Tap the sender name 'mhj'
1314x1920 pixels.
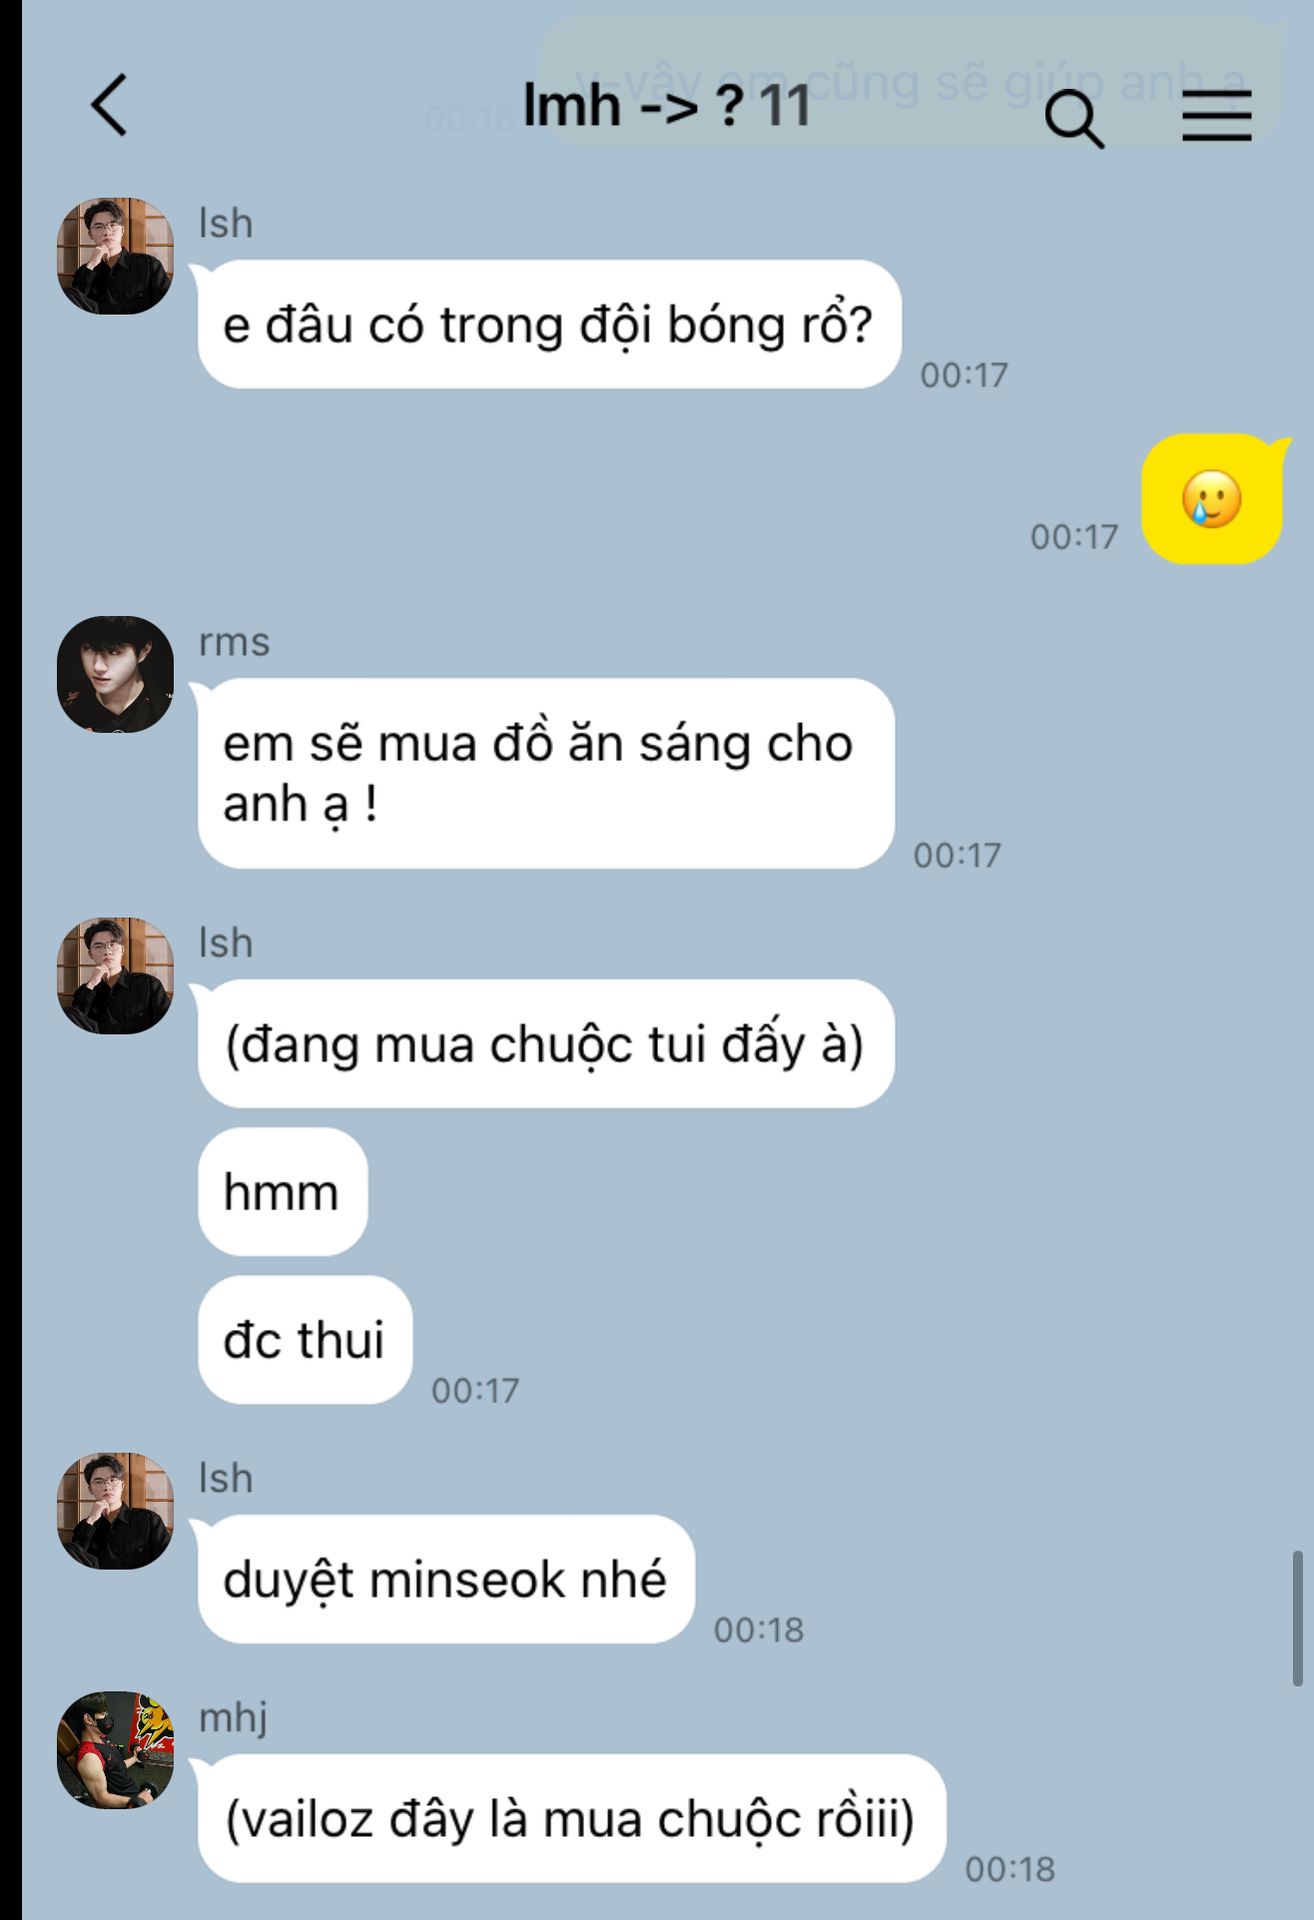(x=233, y=1718)
